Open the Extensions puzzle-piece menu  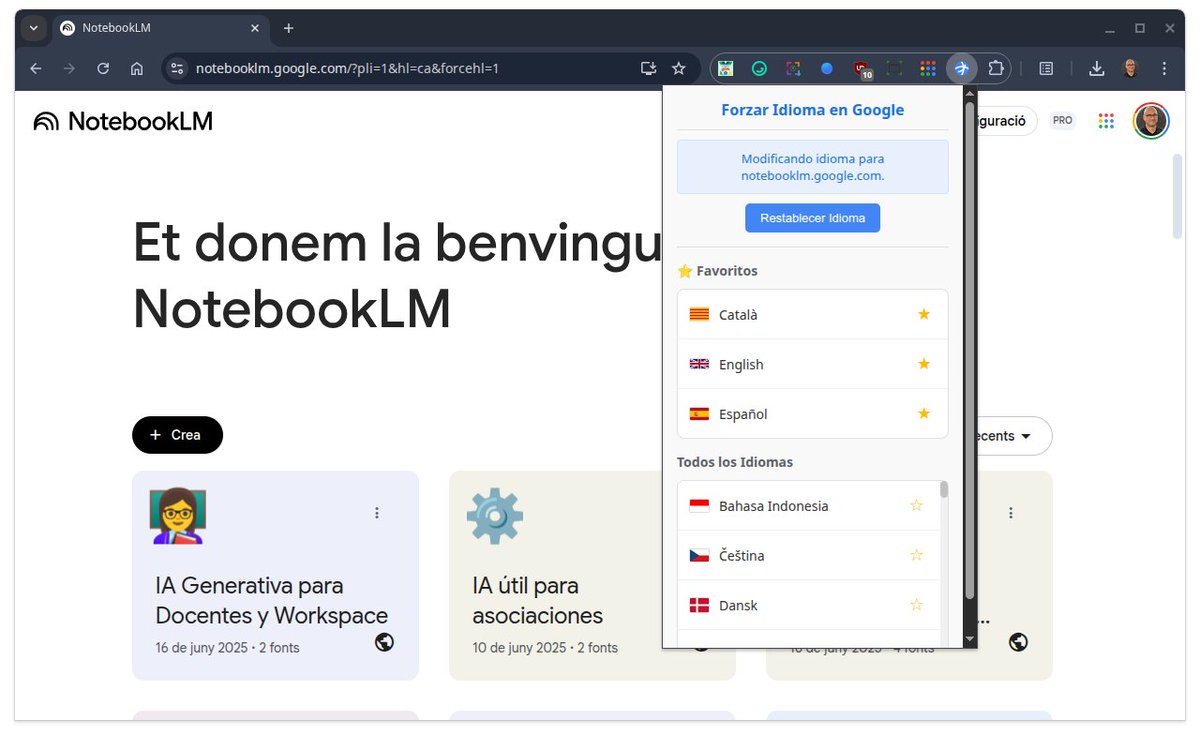click(x=995, y=69)
